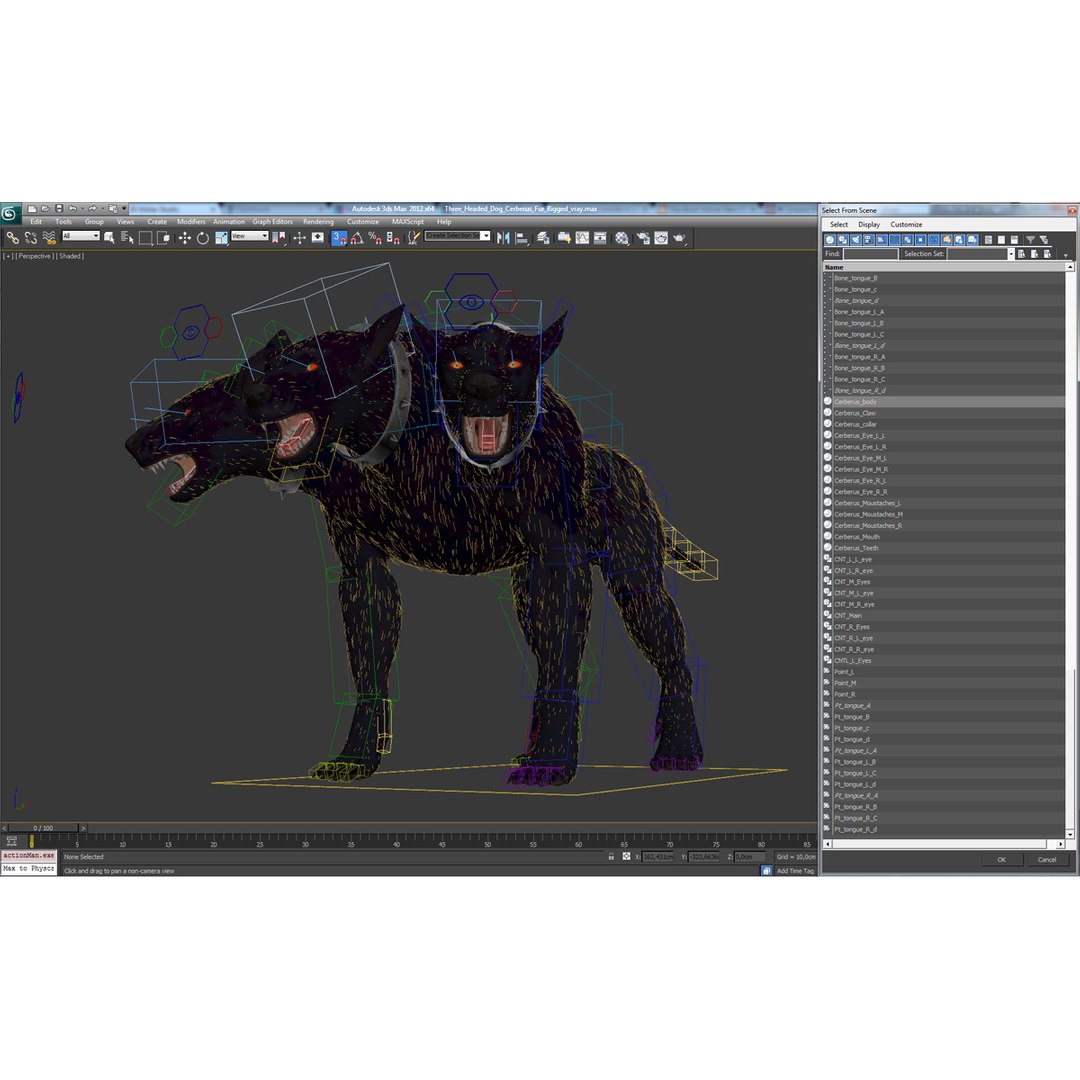
Task: Select the Select and Link tool
Action: point(12,238)
